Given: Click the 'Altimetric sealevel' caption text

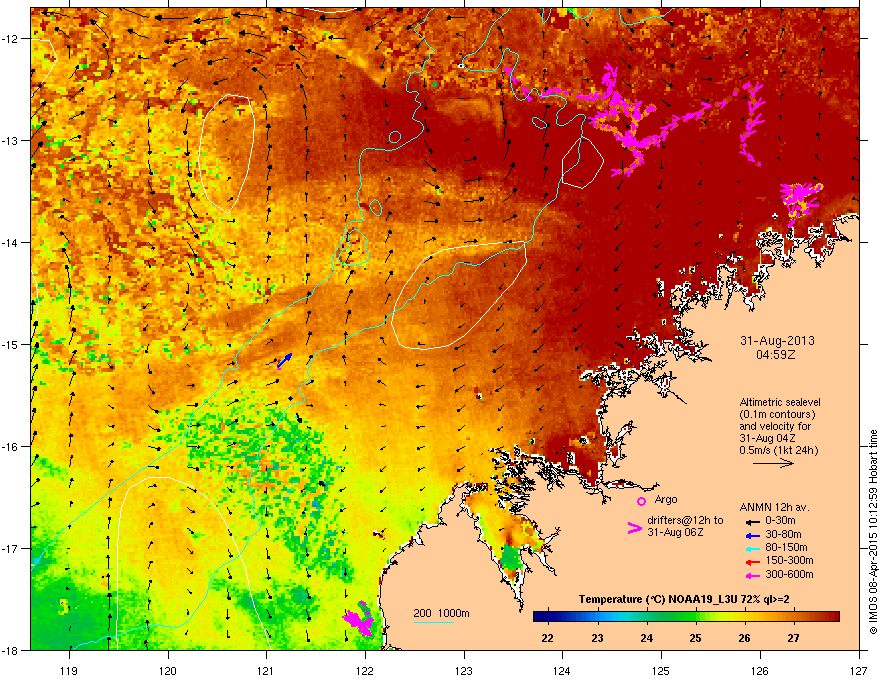Looking at the screenshot, I should coord(780,402).
